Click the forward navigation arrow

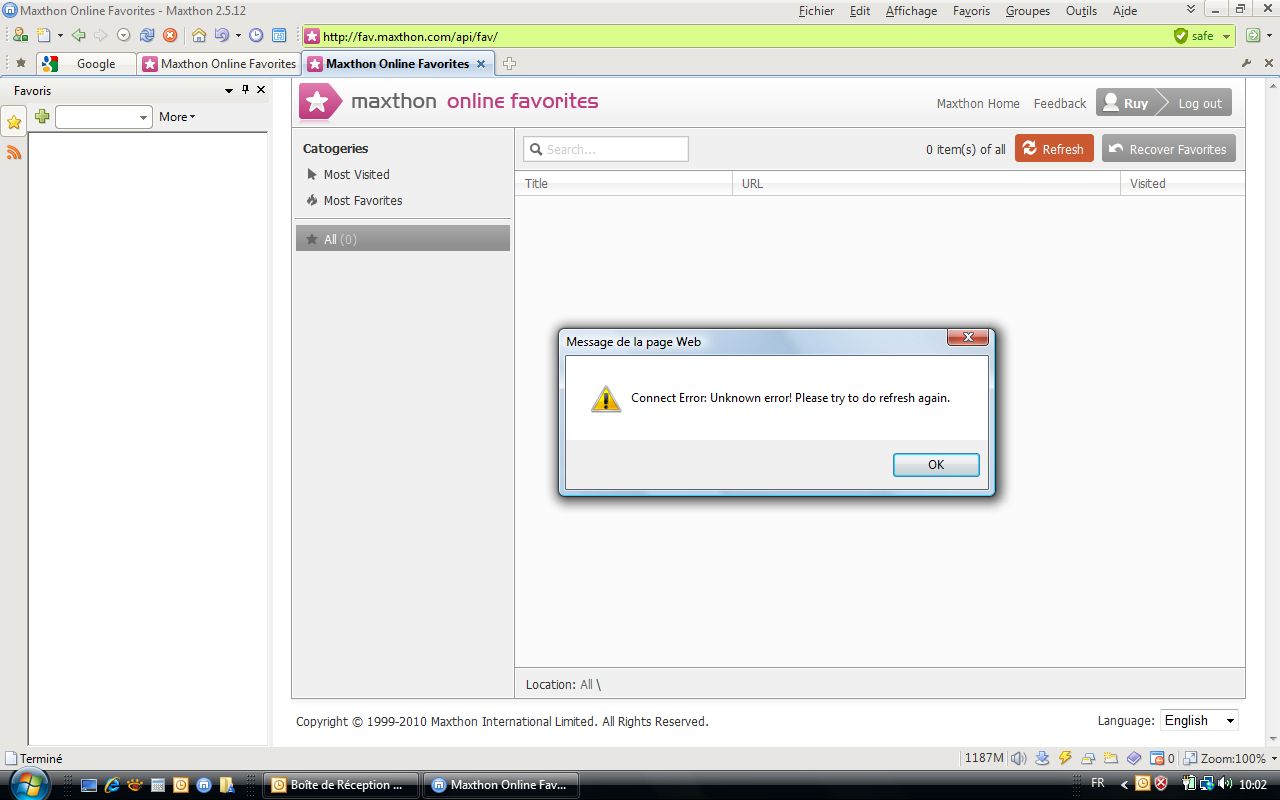[101, 35]
